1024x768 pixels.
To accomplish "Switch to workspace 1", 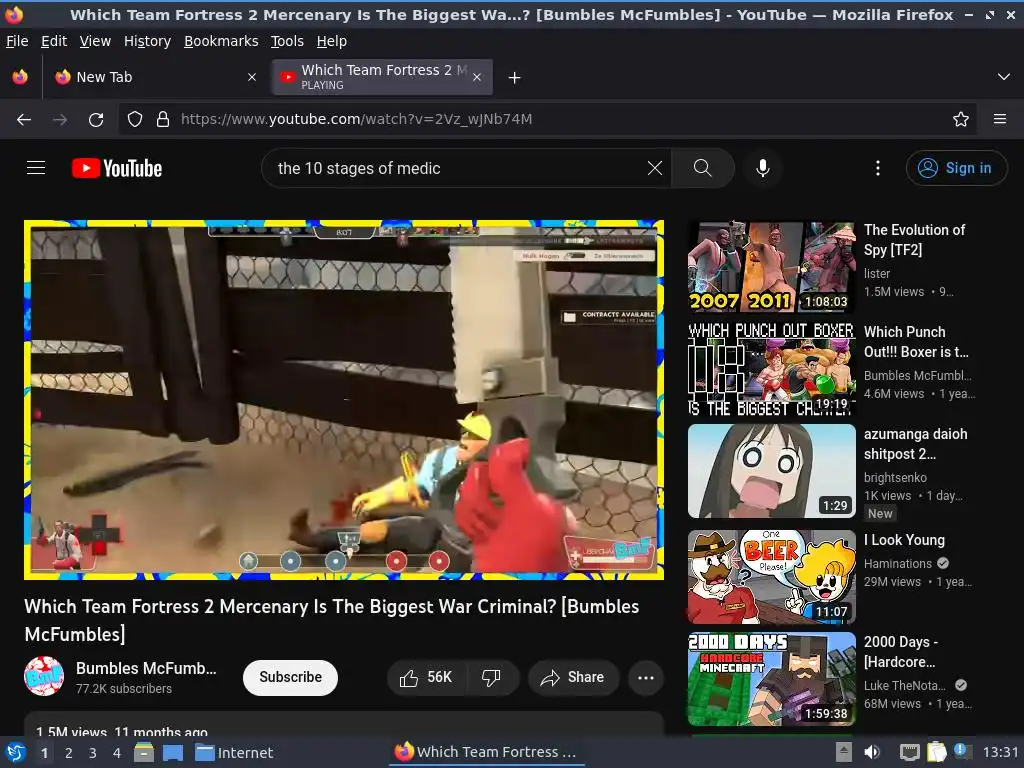I will (44, 753).
